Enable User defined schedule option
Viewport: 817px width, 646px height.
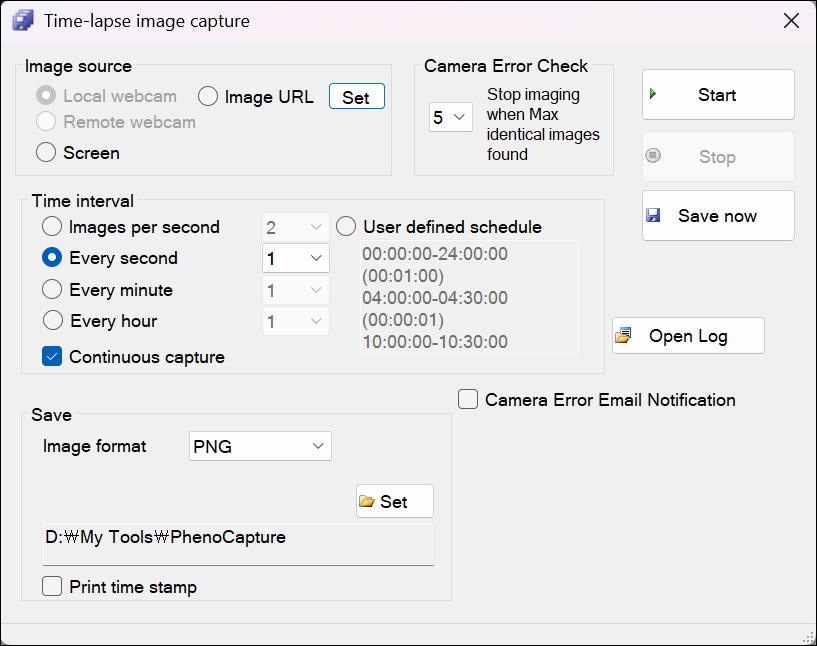(346, 227)
